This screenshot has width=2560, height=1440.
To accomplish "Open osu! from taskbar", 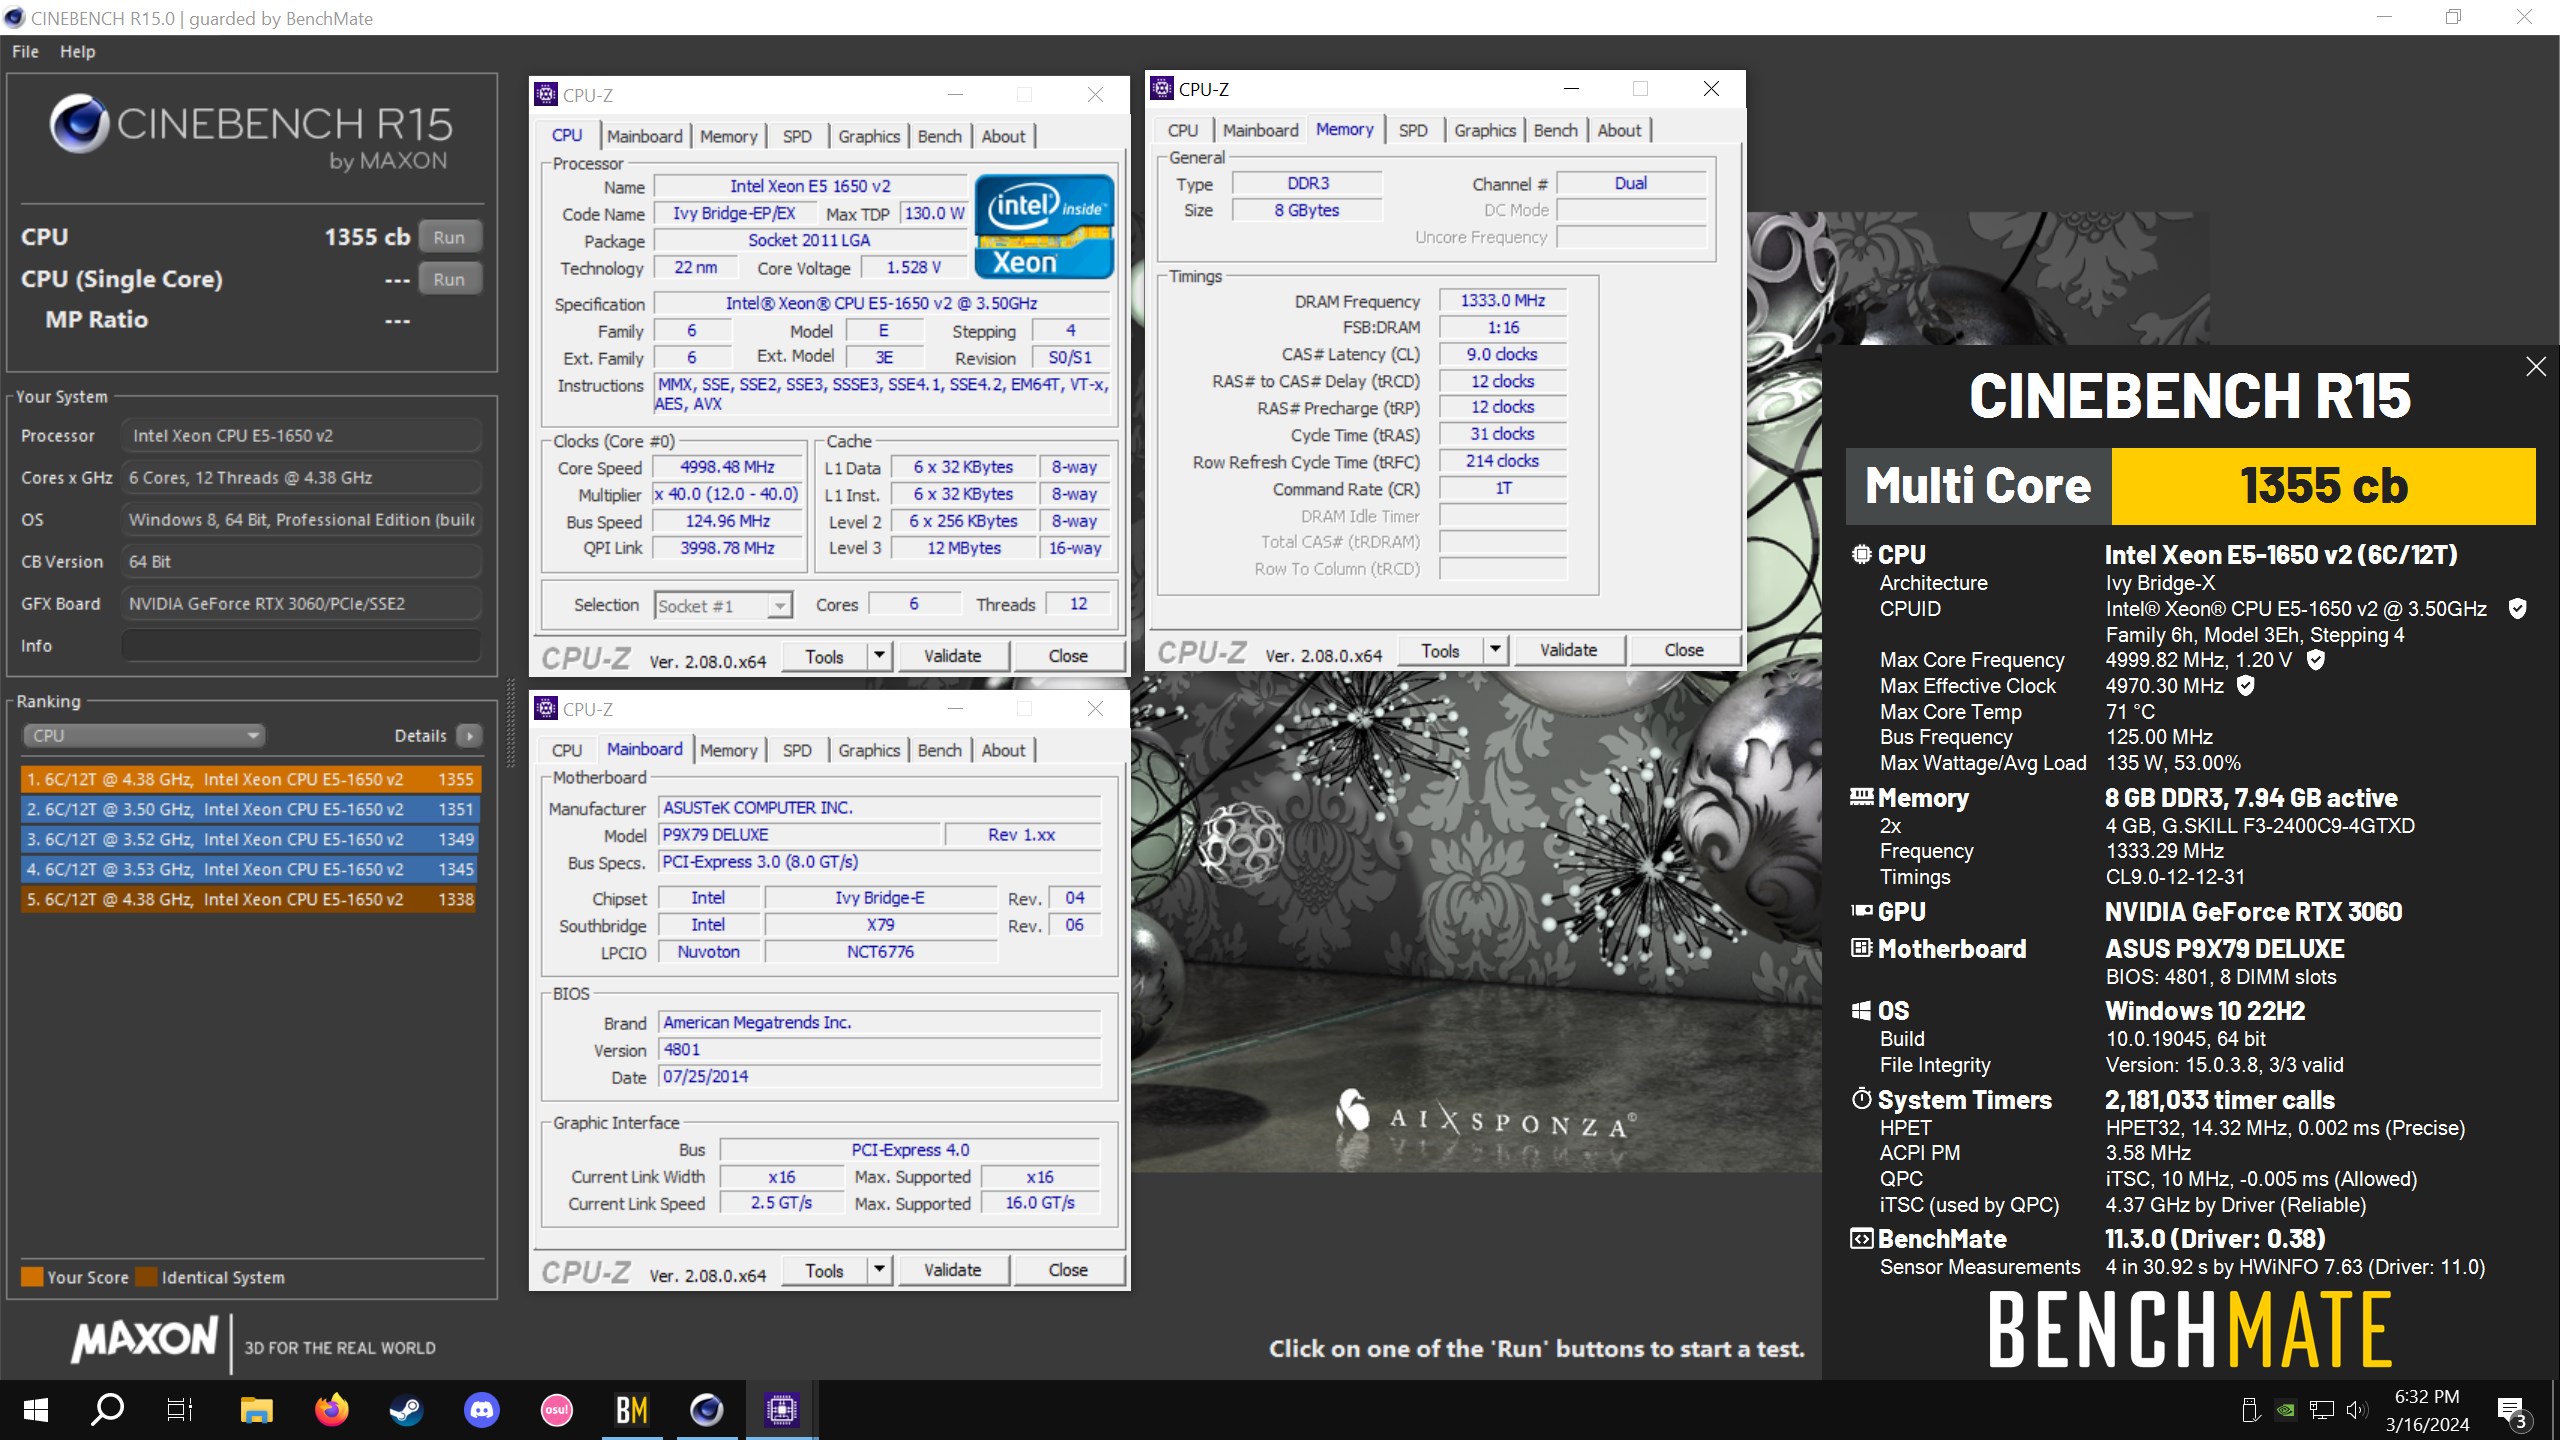I will 557,1410.
